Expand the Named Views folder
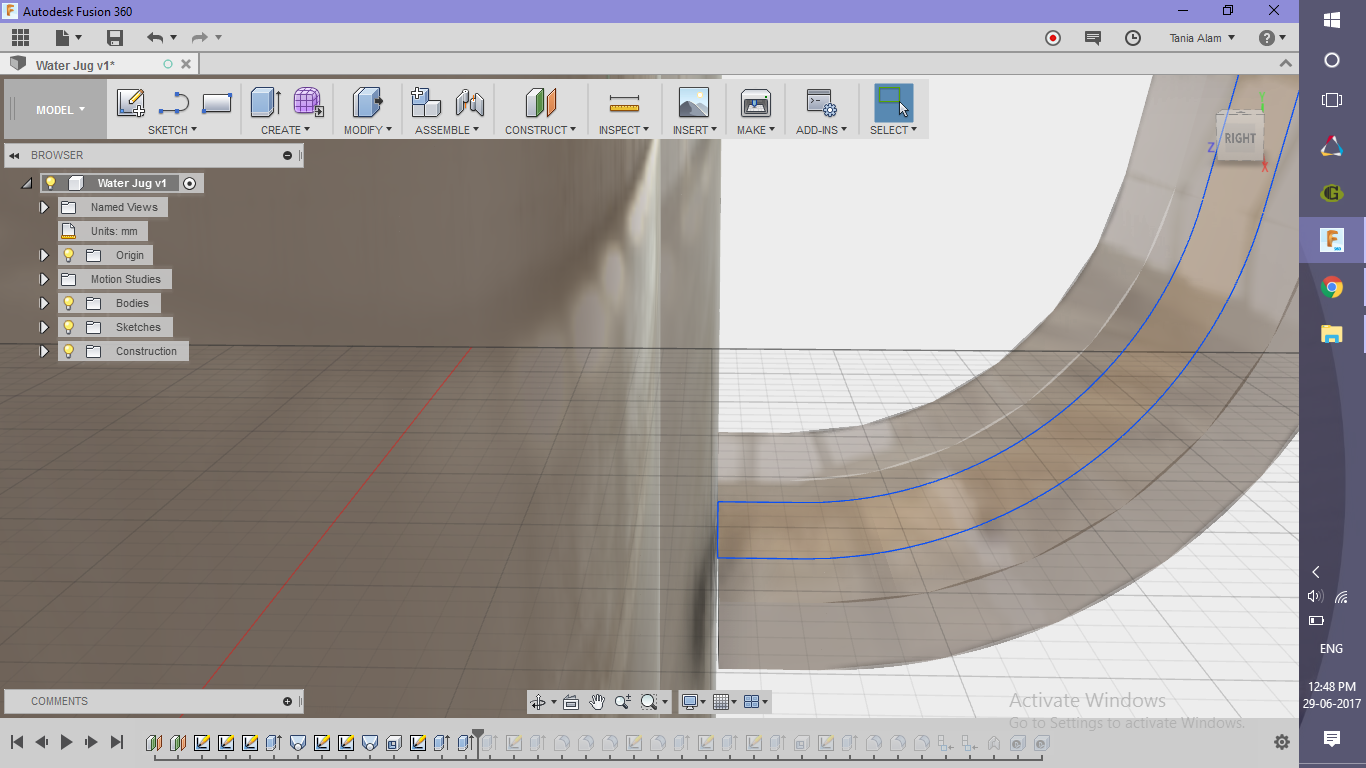The width and height of the screenshot is (1366, 768). pyautogui.click(x=44, y=207)
